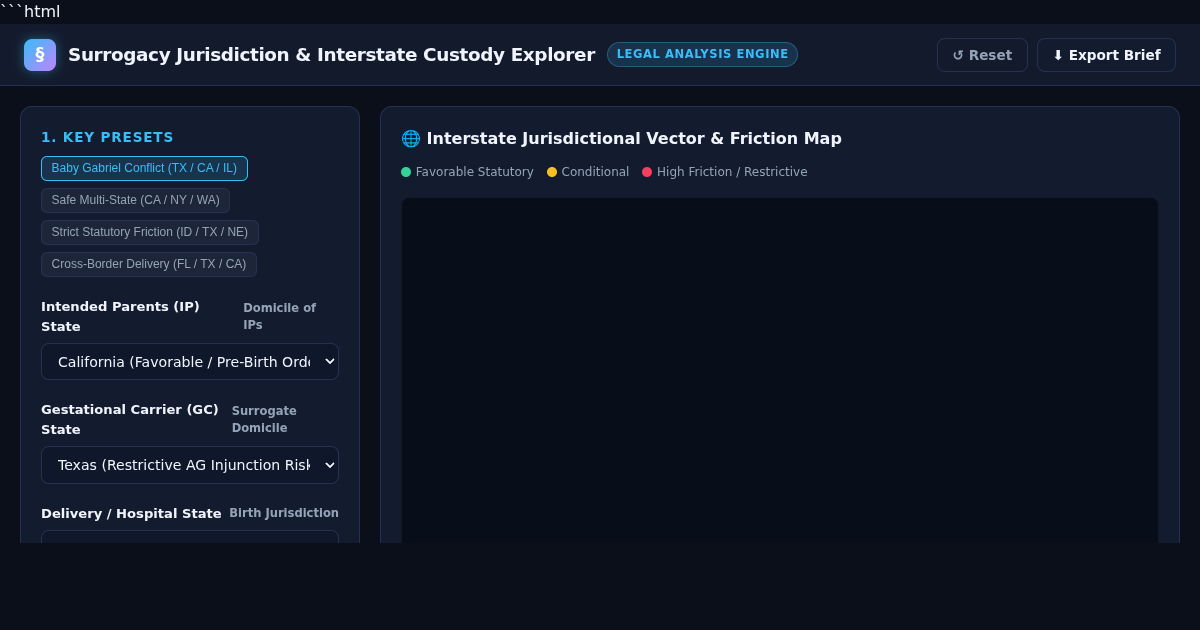This screenshot has width=1200, height=630.
Task: Select Baby Gabriel Conflict preset
Action: coord(144,168)
